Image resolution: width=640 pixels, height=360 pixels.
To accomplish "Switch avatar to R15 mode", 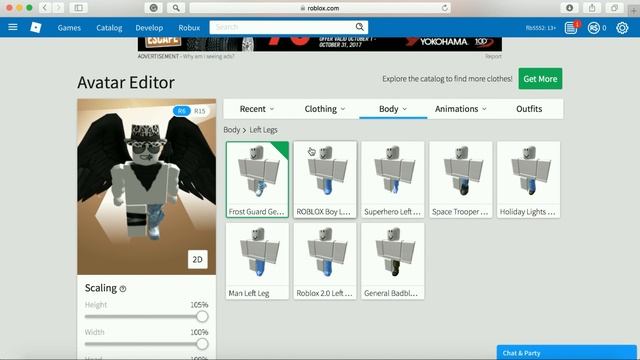I will pyautogui.click(x=200, y=111).
